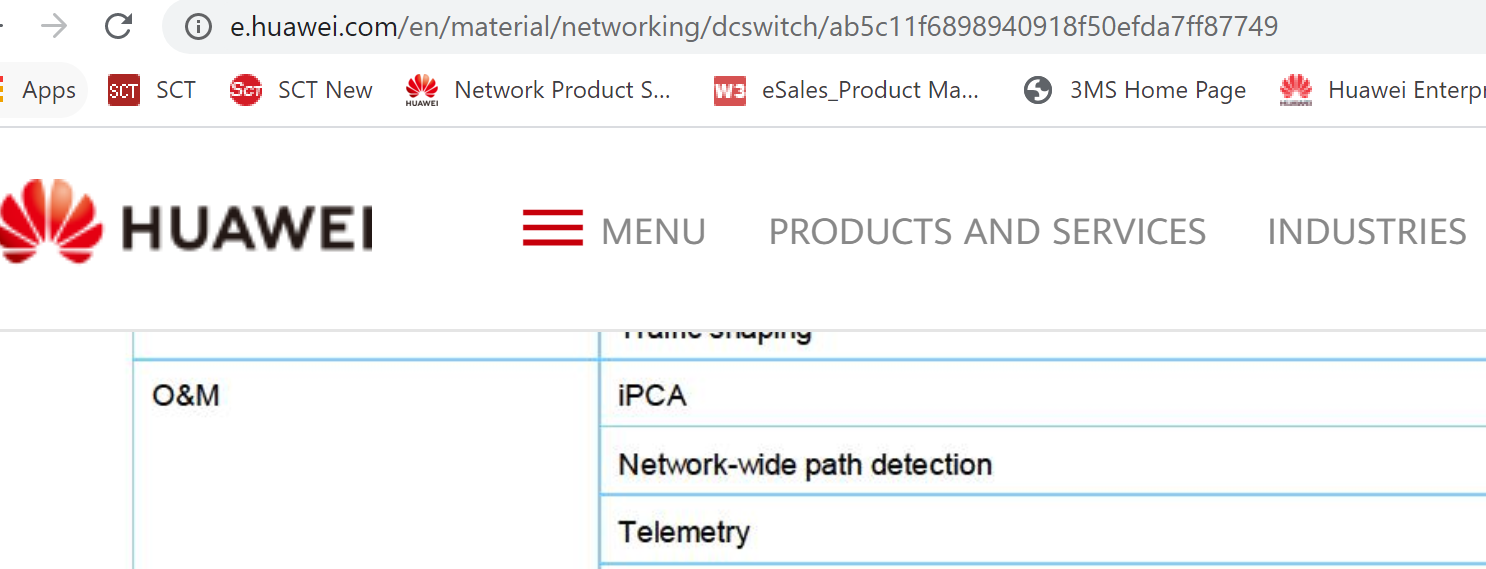Image resolution: width=1486 pixels, height=569 pixels.
Task: Open the 3MS Home Page bookmark
Action: [x=1135, y=90]
